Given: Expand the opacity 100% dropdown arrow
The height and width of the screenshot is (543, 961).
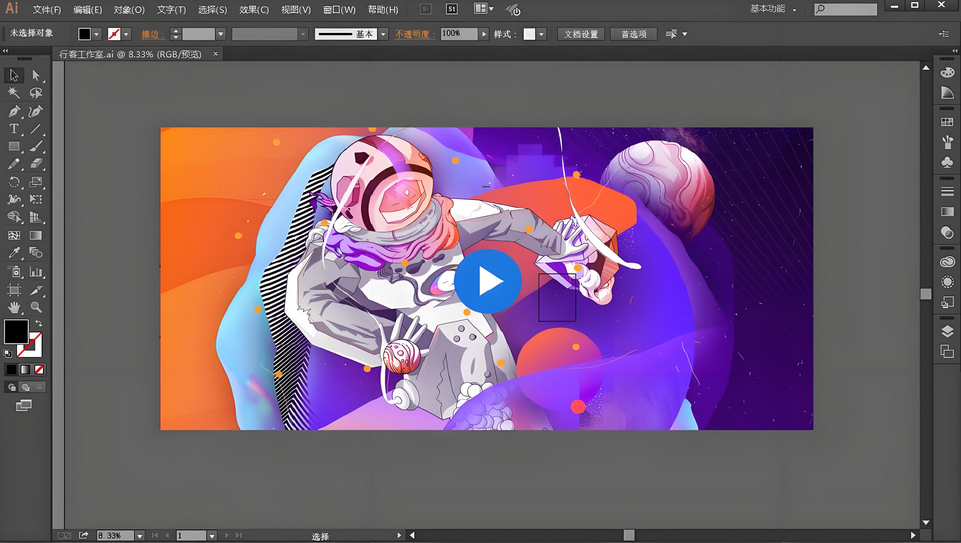Looking at the screenshot, I should [484, 34].
